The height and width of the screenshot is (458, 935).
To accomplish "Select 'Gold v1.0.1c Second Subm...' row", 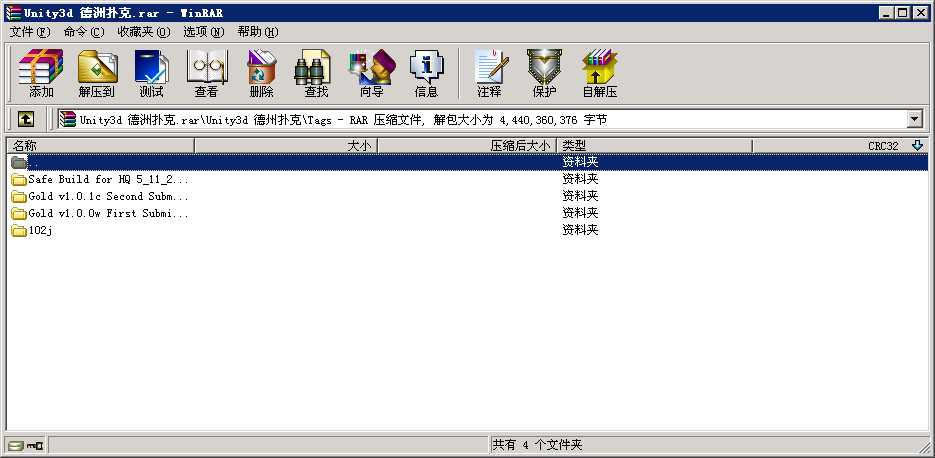I will click(467, 196).
